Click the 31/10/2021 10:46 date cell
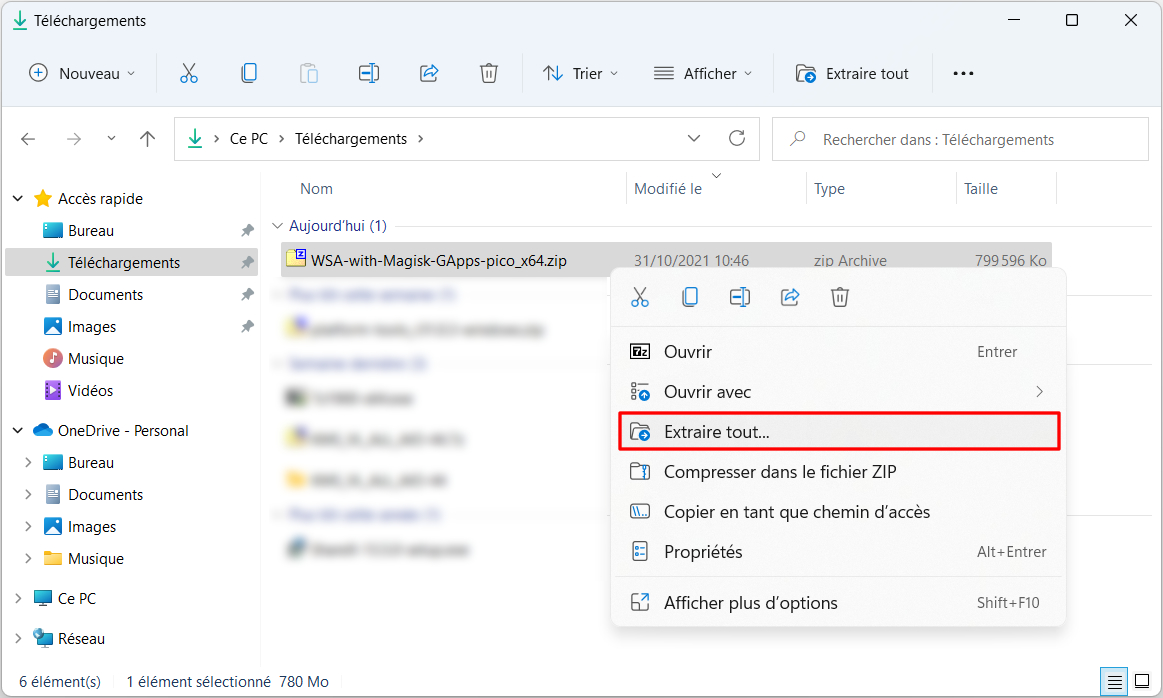 [x=691, y=260]
